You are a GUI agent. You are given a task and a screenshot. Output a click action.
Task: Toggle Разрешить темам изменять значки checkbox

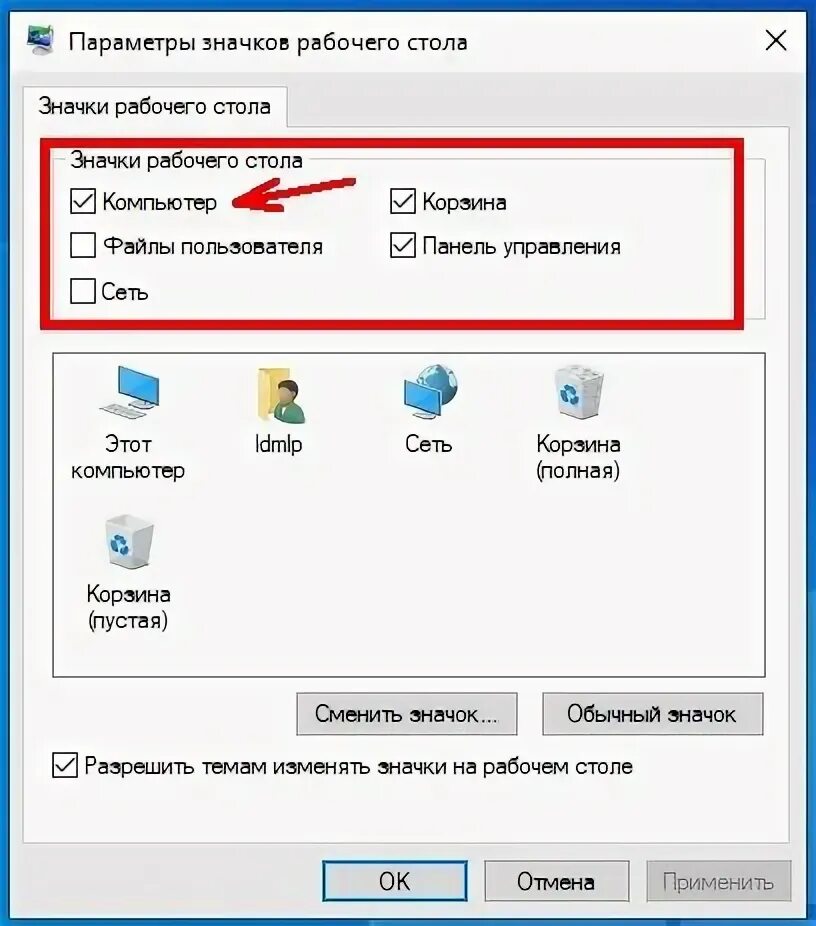64,765
